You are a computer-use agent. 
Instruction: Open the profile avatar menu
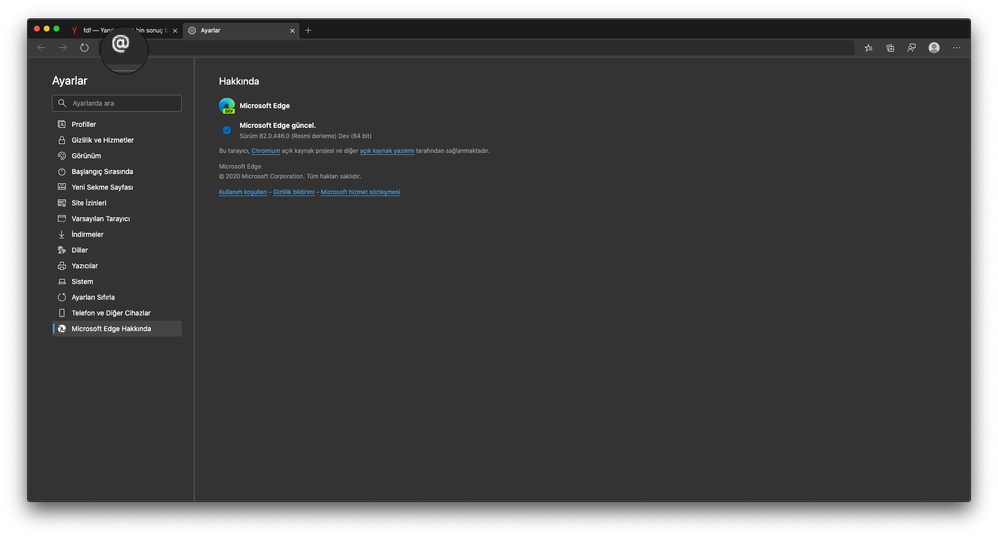click(934, 48)
